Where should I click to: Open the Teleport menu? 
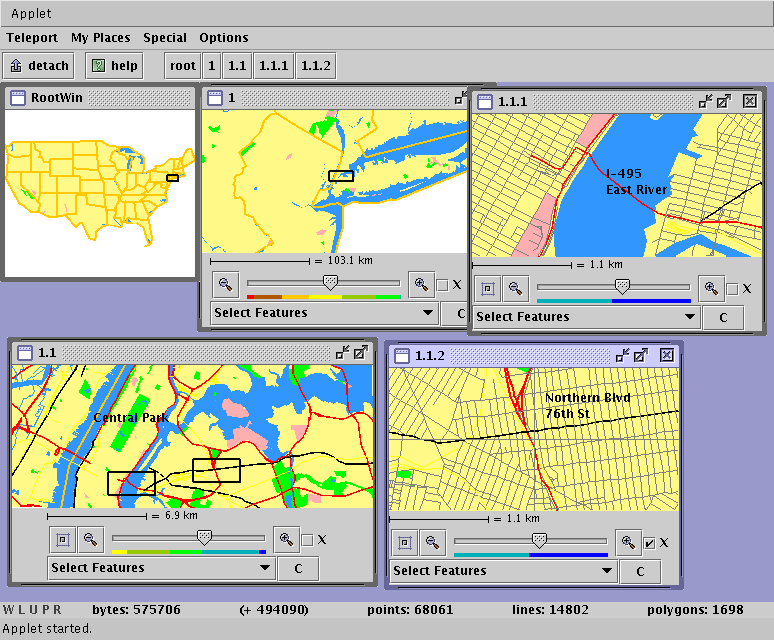click(32, 38)
